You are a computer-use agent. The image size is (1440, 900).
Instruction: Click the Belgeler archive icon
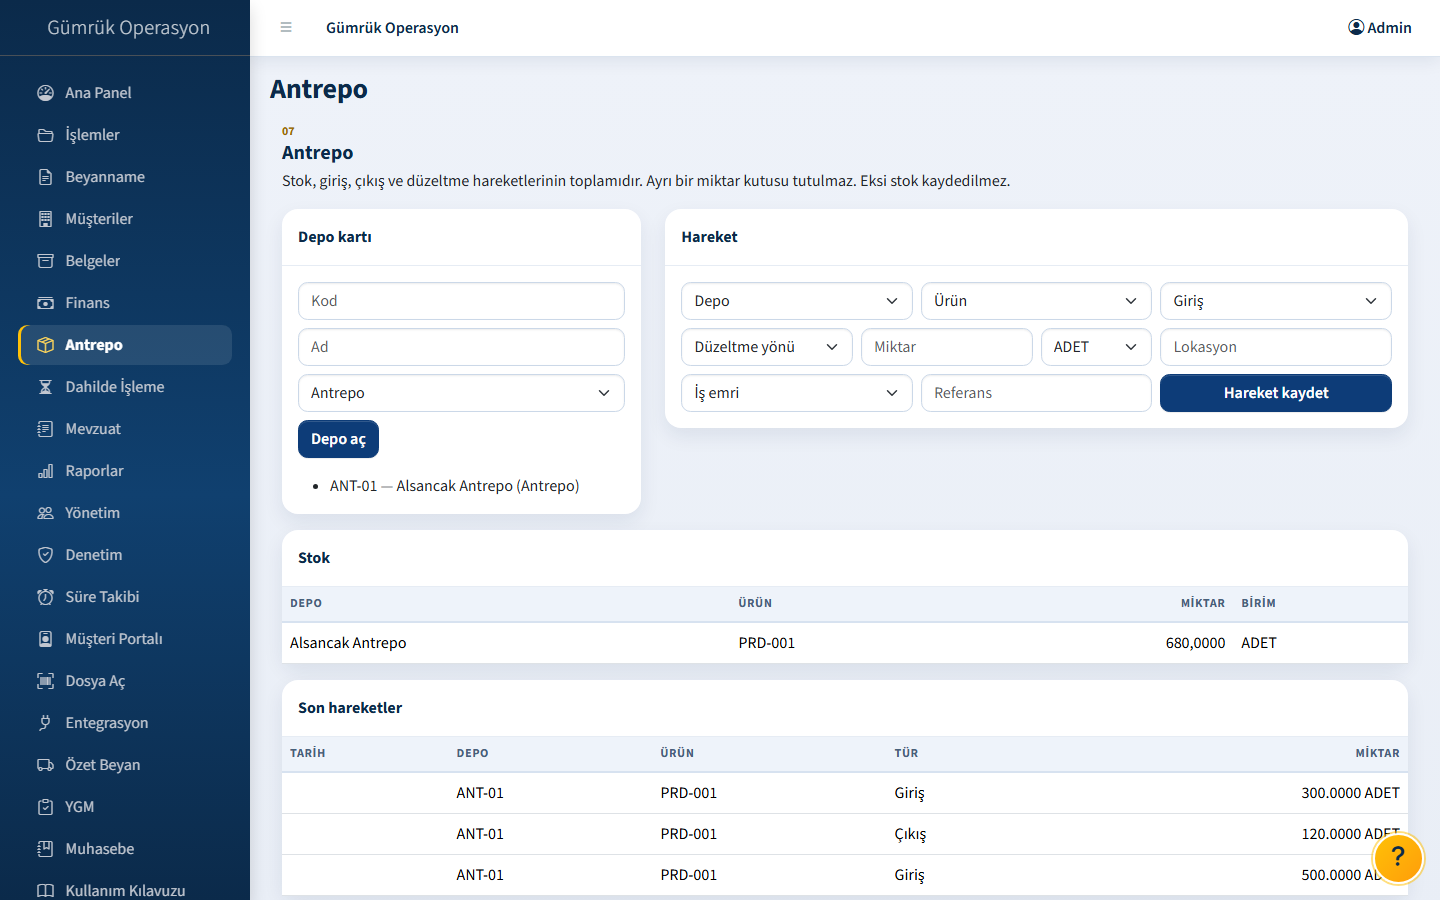pyautogui.click(x=45, y=261)
